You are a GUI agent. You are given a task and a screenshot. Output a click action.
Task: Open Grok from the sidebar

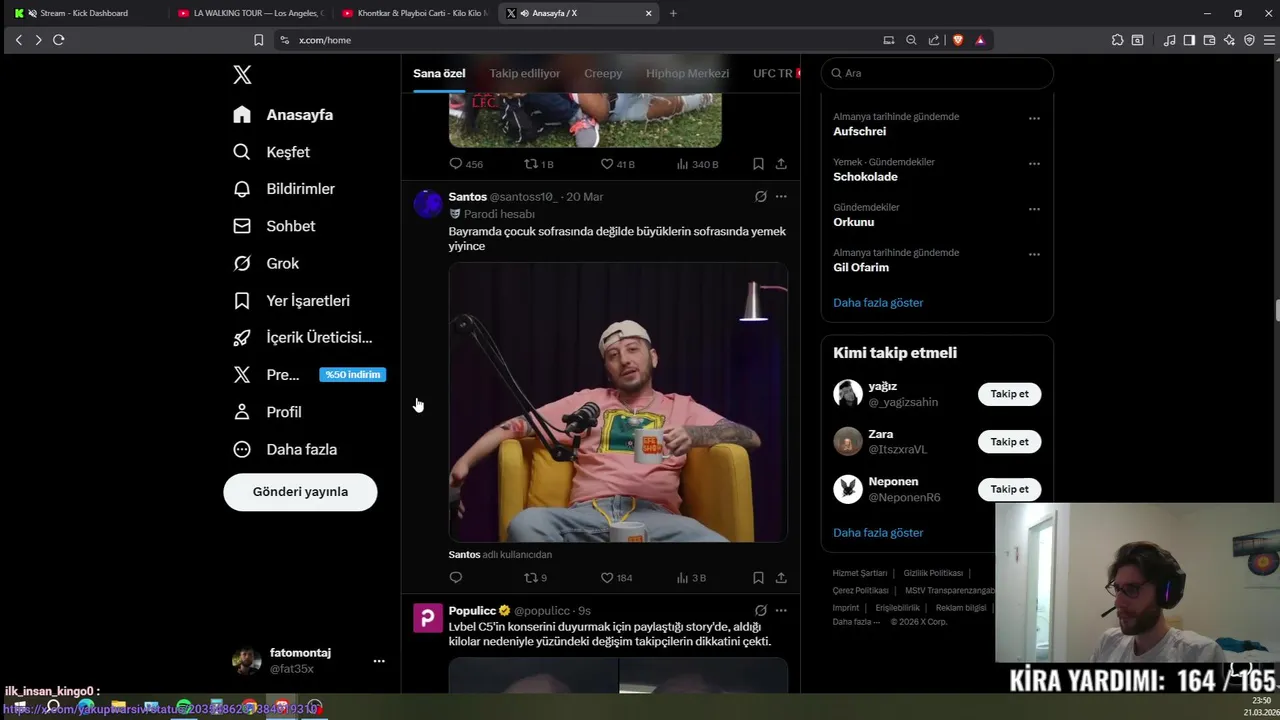(x=267, y=264)
